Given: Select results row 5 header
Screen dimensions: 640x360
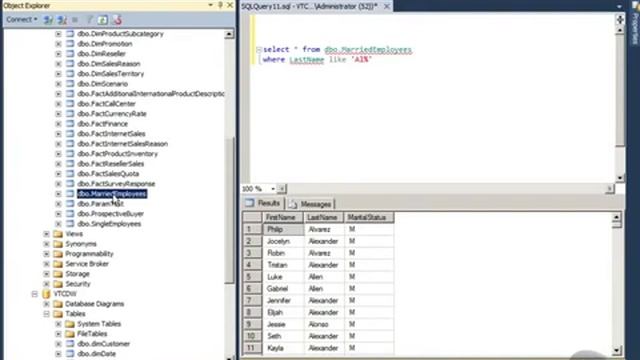Looking at the screenshot, I should [x=252, y=277].
